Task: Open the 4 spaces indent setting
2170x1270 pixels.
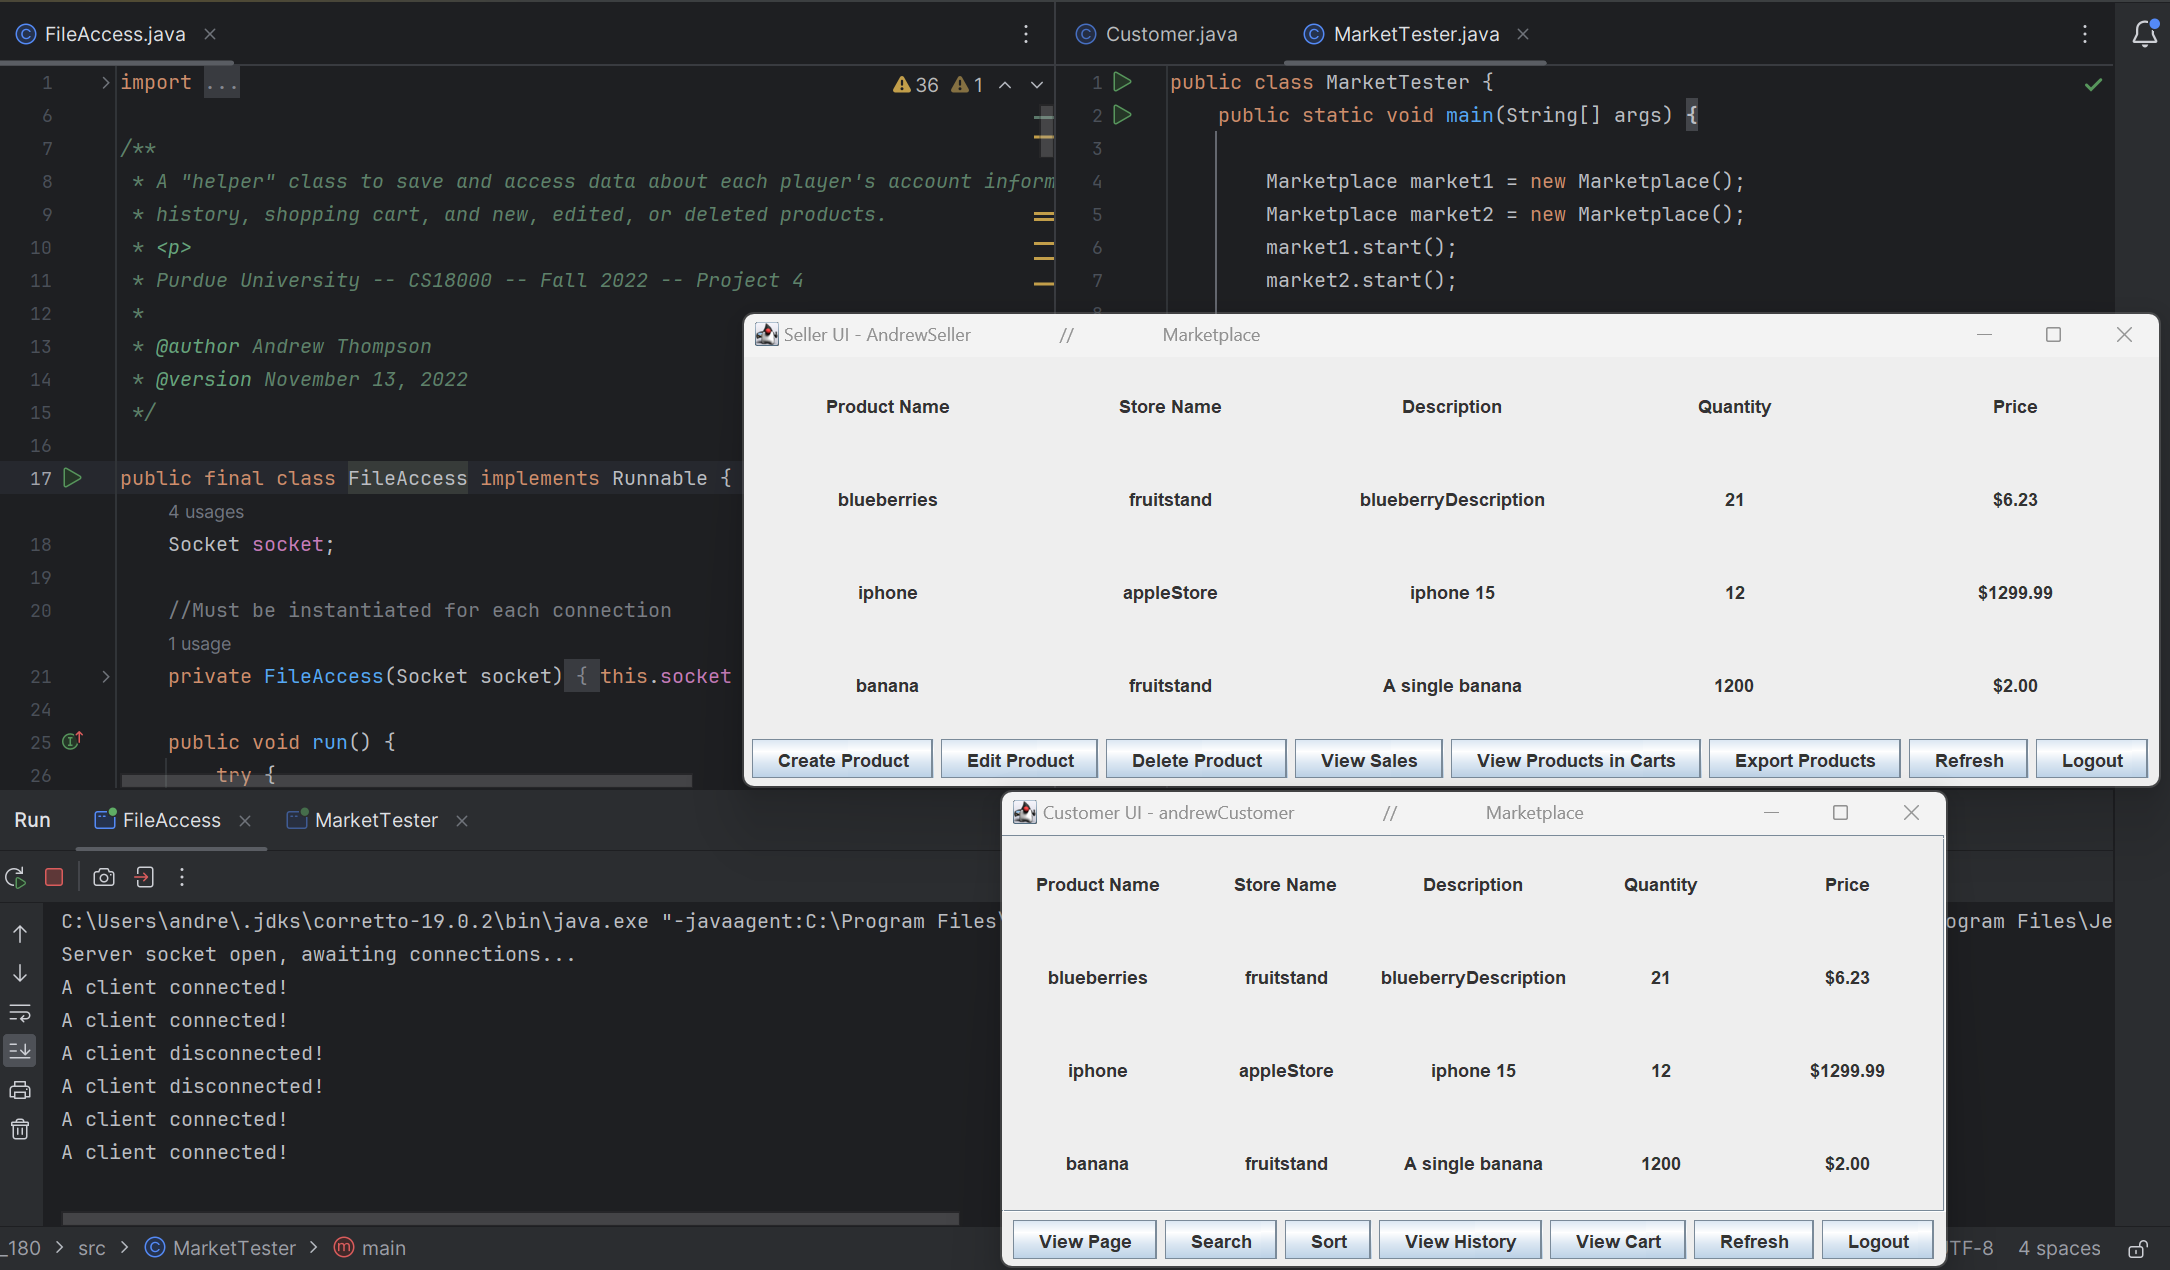Action: (x=2058, y=1248)
